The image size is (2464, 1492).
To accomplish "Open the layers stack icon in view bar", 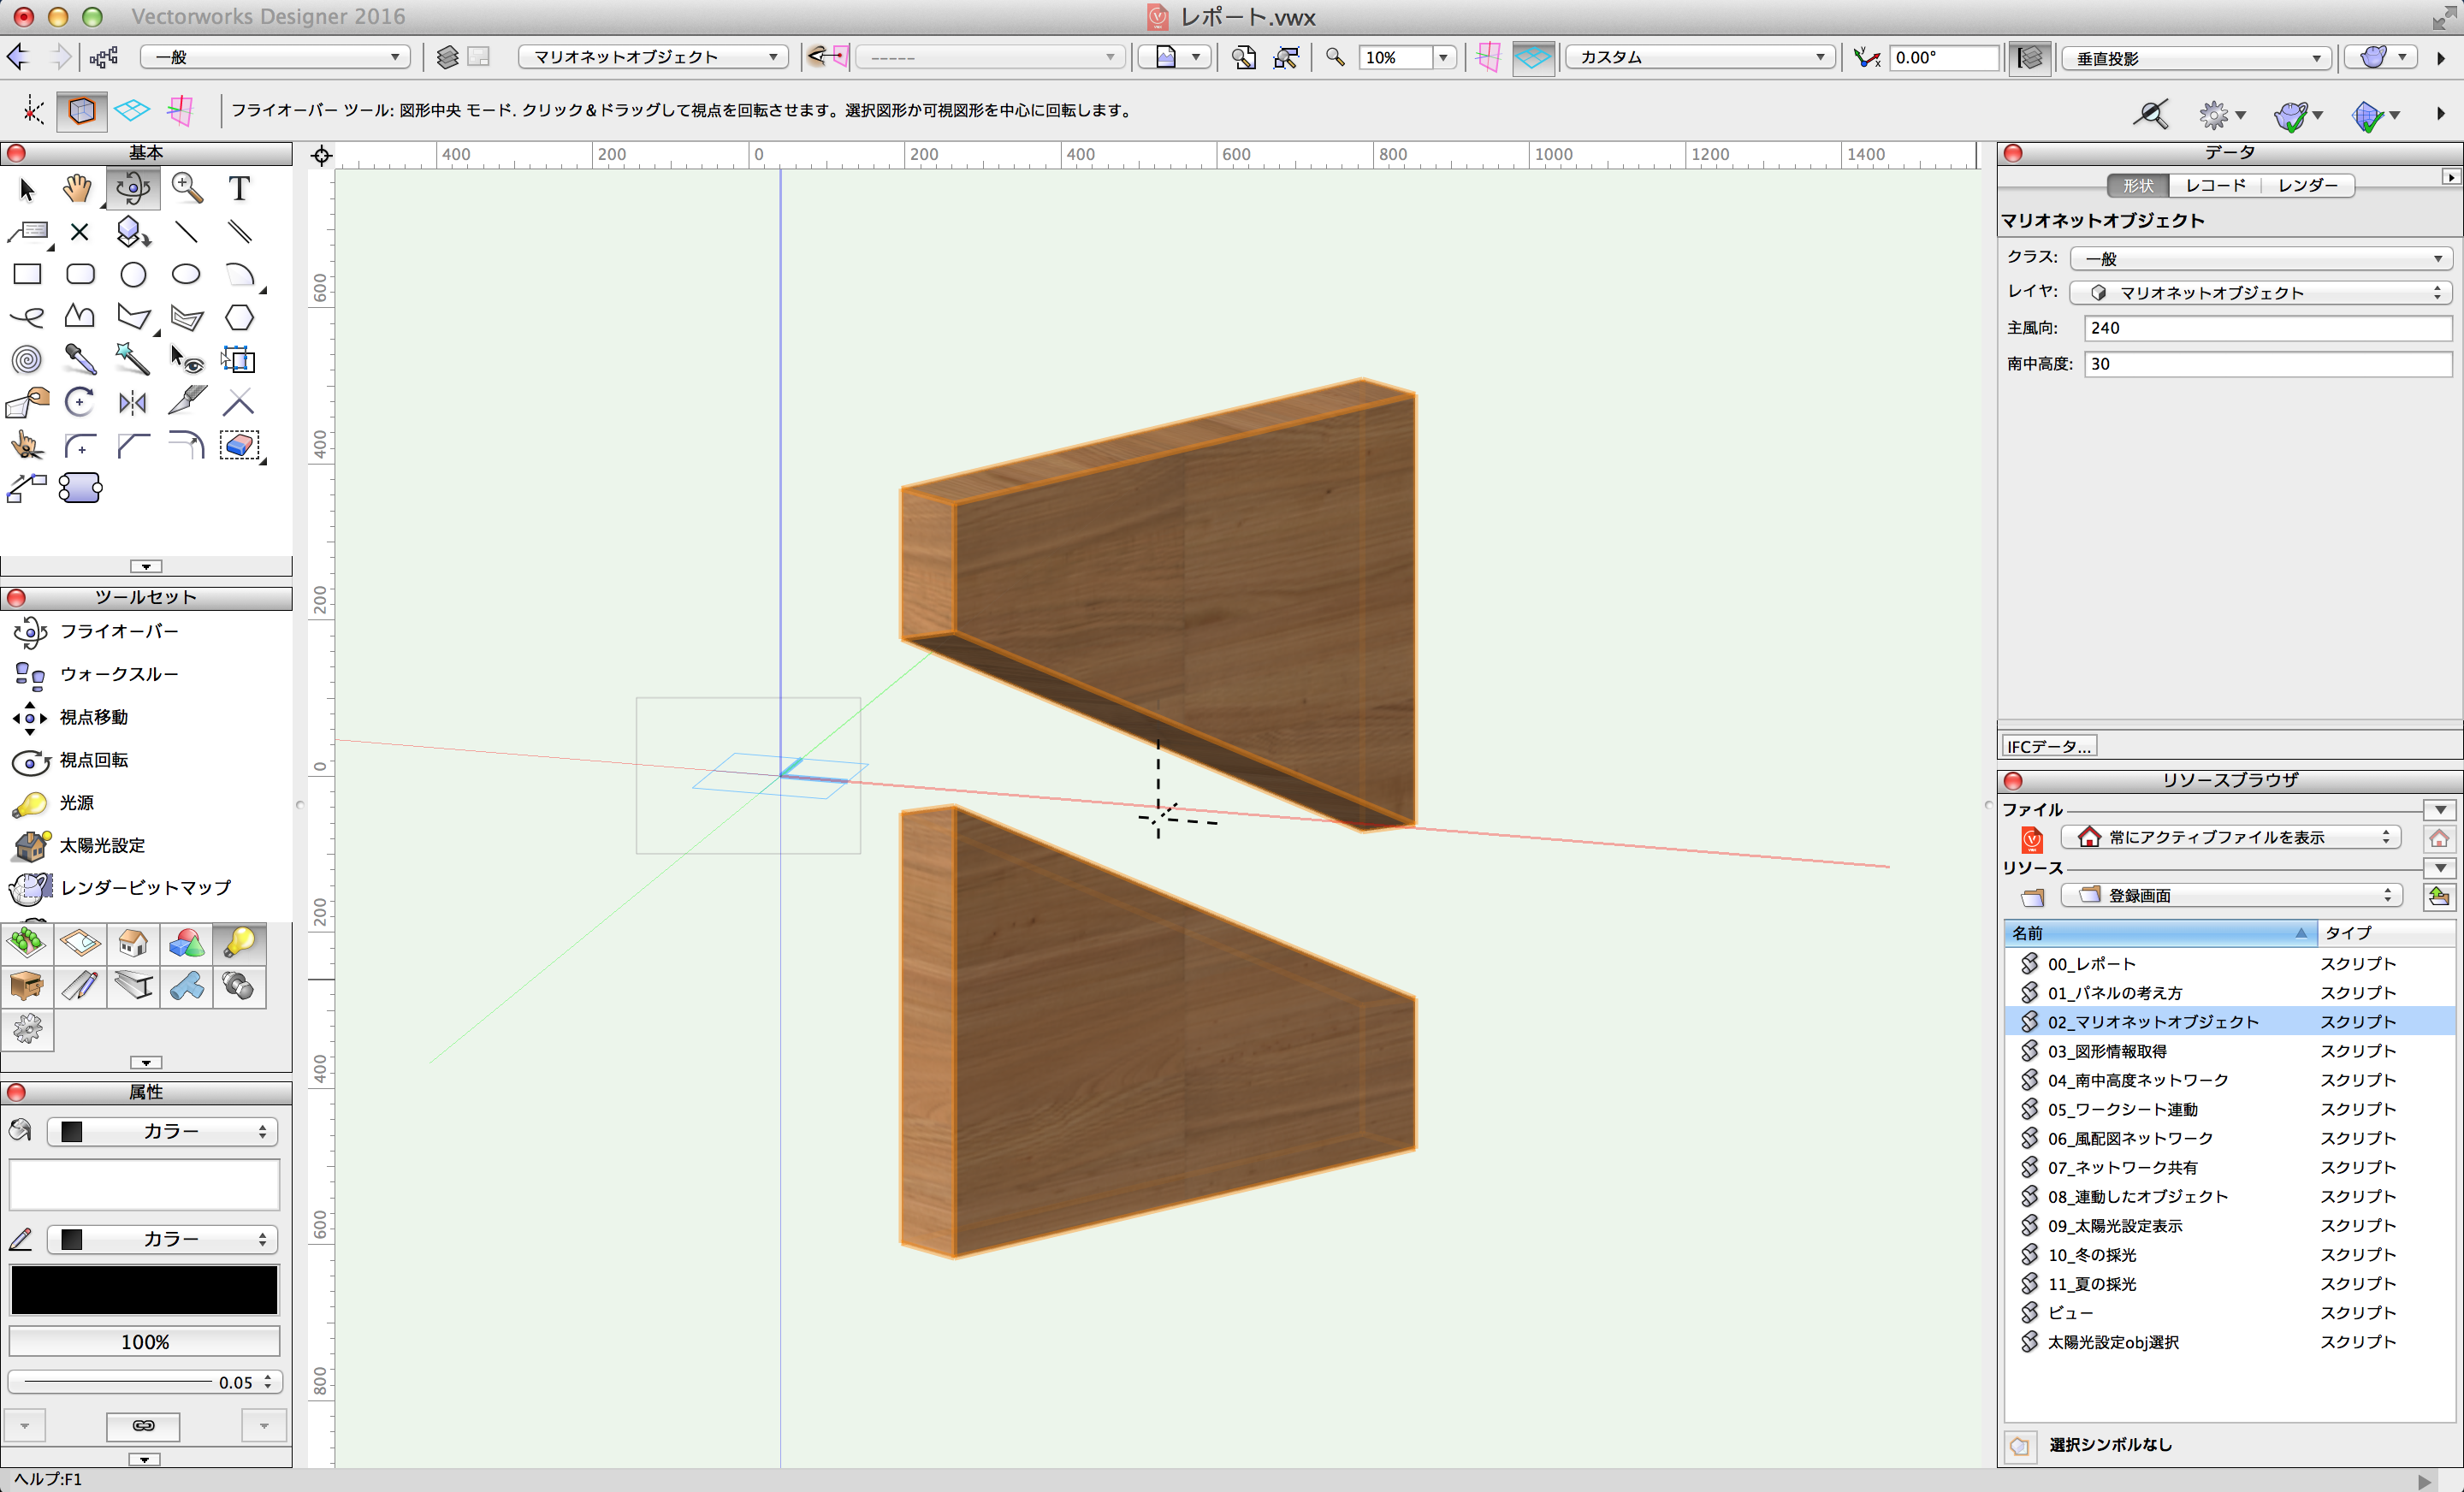I will 447,57.
